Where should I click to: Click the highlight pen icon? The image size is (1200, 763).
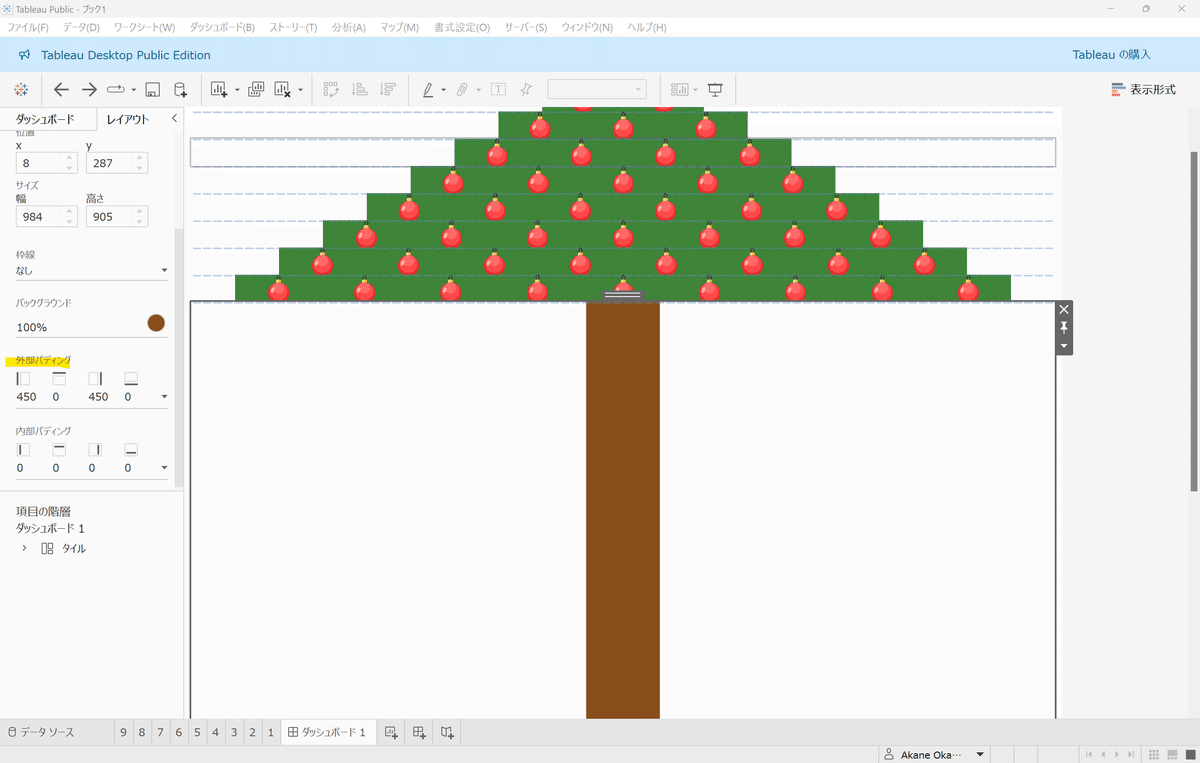click(428, 90)
